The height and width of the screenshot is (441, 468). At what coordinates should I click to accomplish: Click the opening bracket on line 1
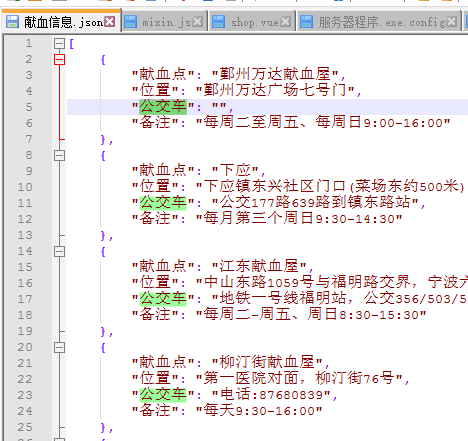click(71, 43)
